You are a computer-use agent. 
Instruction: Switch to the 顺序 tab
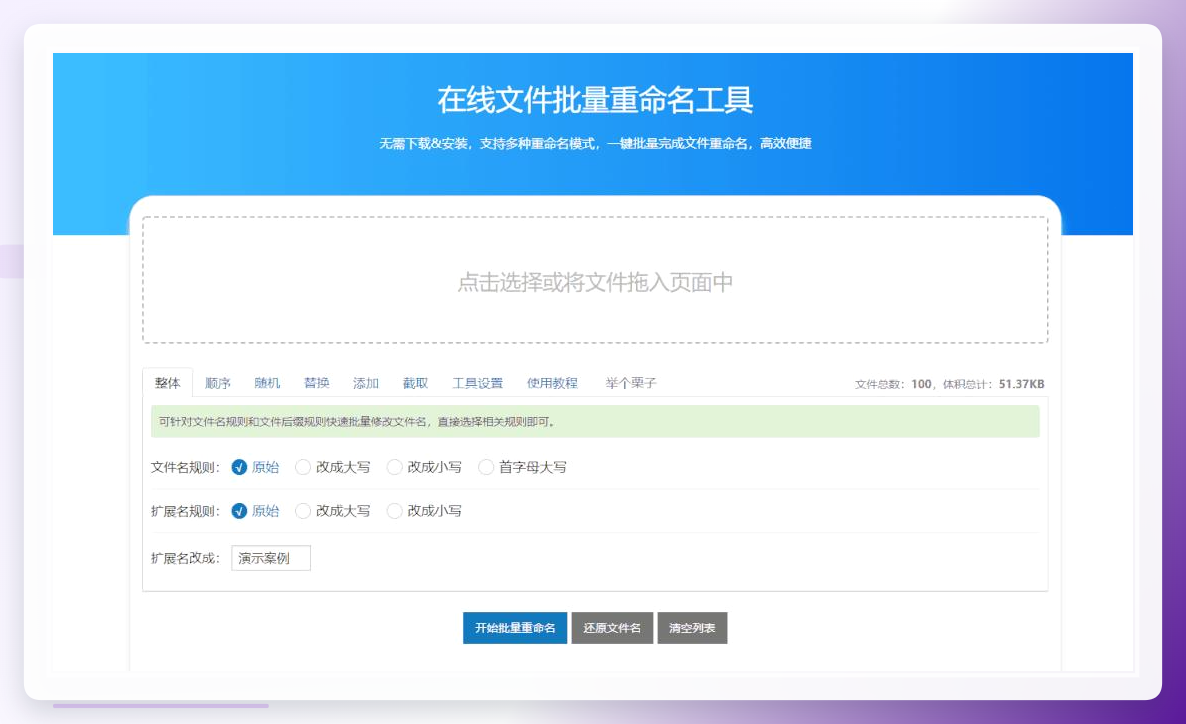(218, 383)
